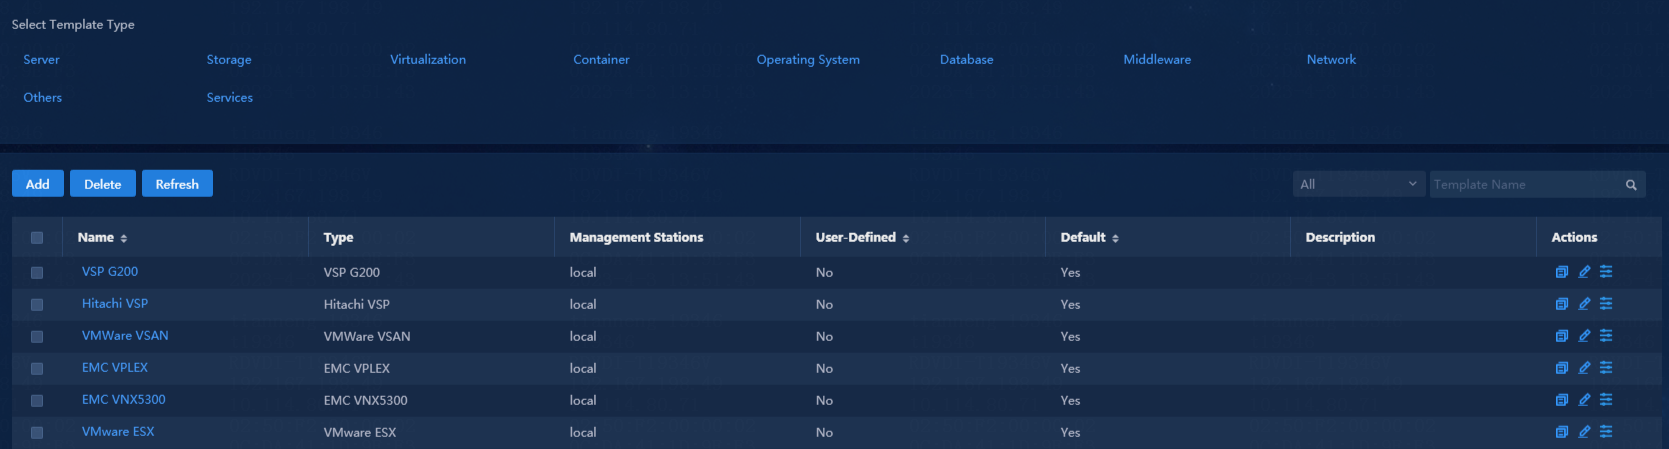The width and height of the screenshot is (1669, 449).
Task: Click 'local' in the VSP G200 row
Action: pyautogui.click(x=583, y=273)
